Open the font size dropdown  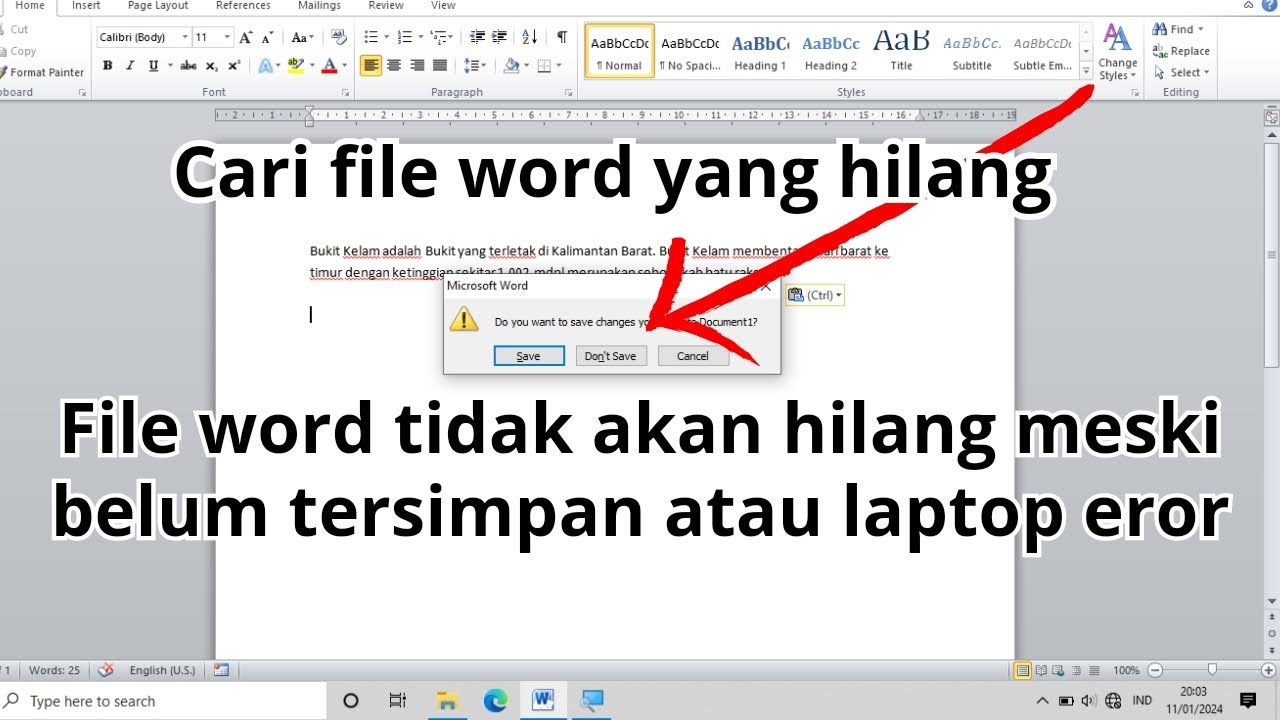228,37
